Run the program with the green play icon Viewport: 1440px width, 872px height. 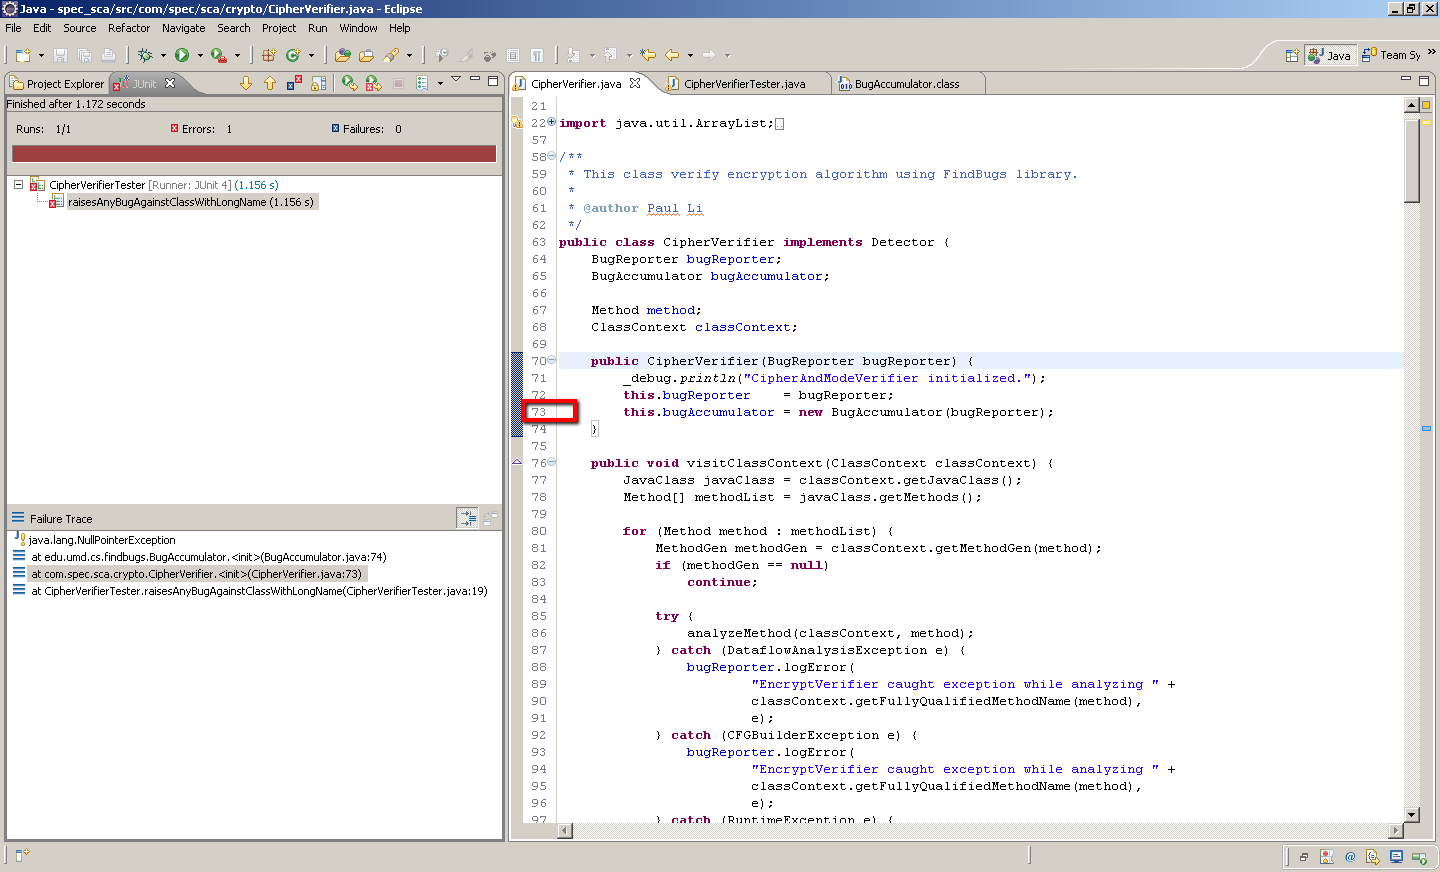point(182,55)
